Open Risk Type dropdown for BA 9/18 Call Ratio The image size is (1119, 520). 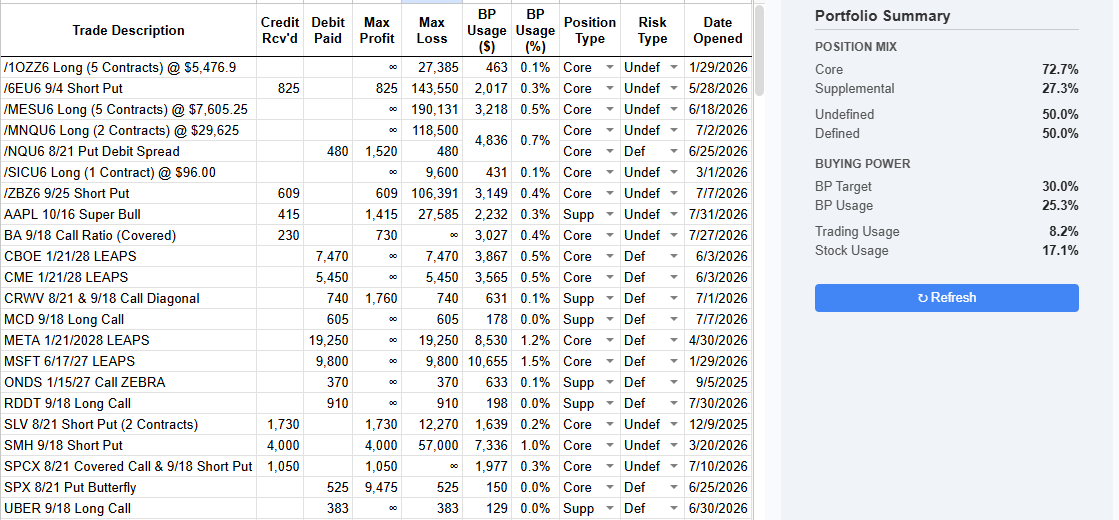(x=674, y=235)
